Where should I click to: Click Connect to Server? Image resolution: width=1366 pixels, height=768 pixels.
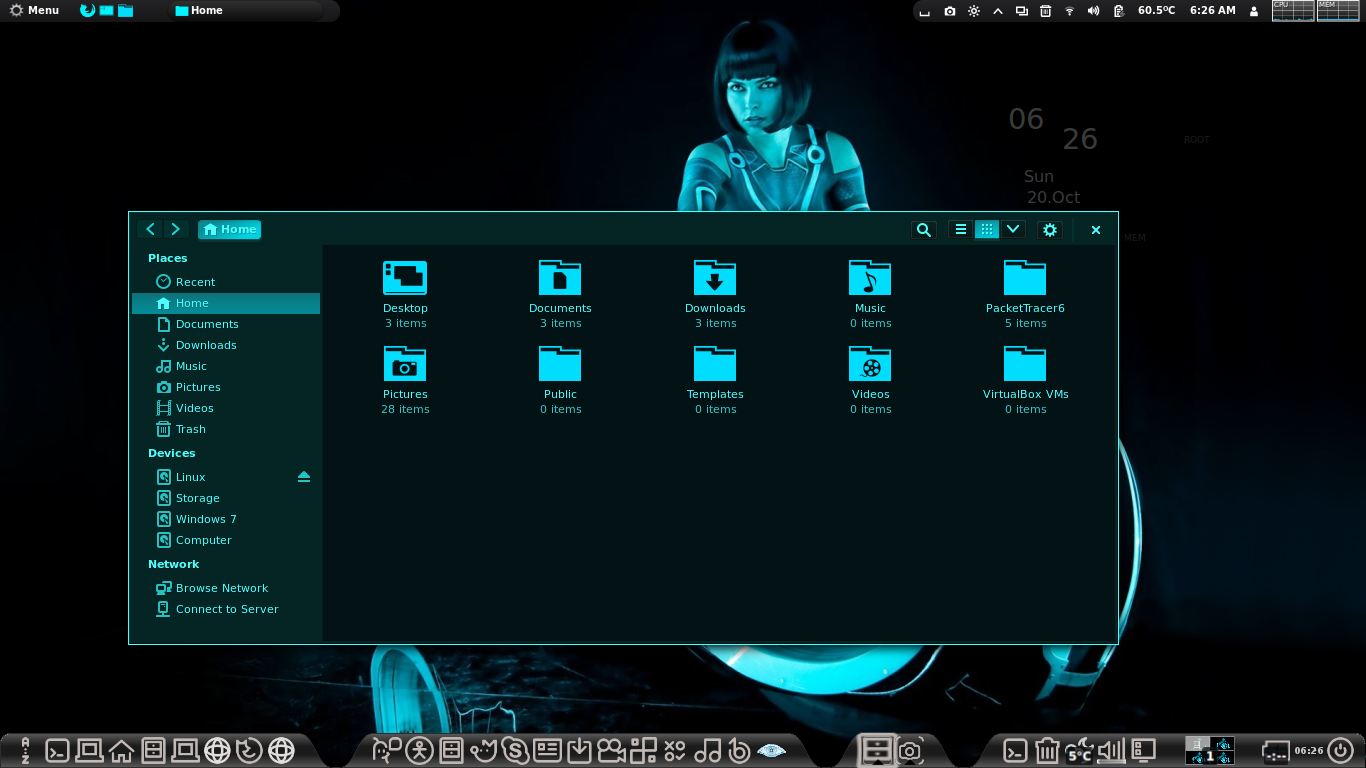coord(226,609)
